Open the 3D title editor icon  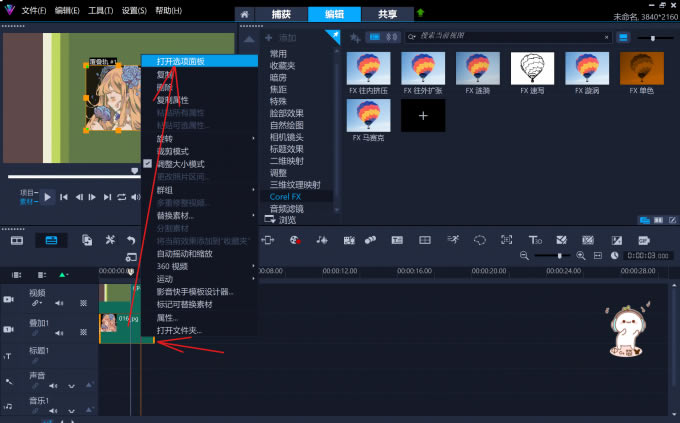pos(535,240)
